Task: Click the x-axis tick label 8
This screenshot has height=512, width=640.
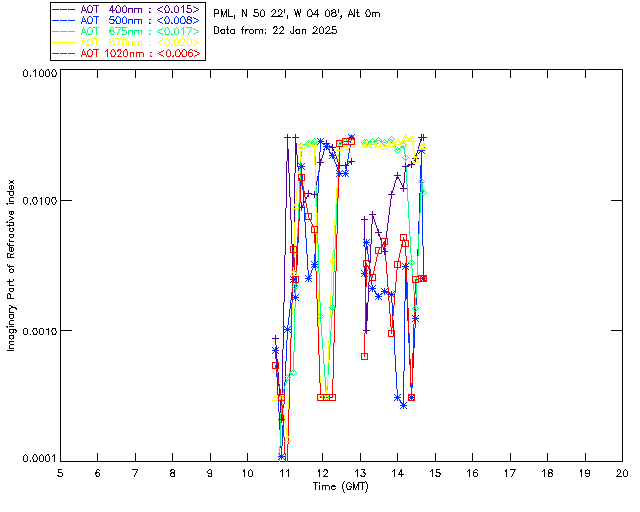Action: [x=172, y=473]
